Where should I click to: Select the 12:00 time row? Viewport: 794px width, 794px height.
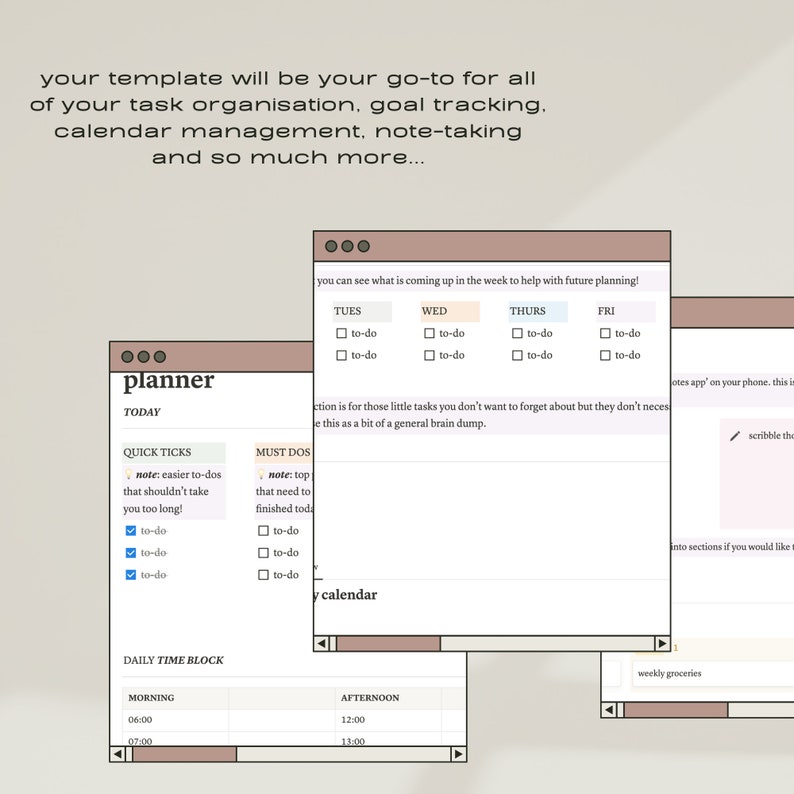pyautogui.click(x=388, y=720)
